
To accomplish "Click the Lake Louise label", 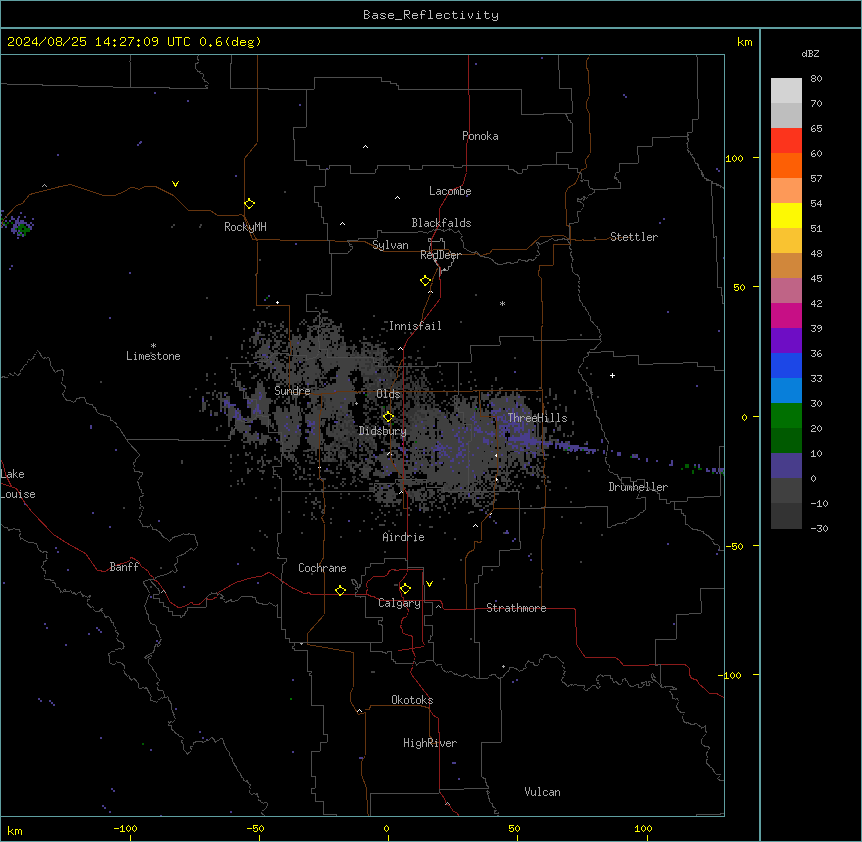I will [x=16, y=484].
